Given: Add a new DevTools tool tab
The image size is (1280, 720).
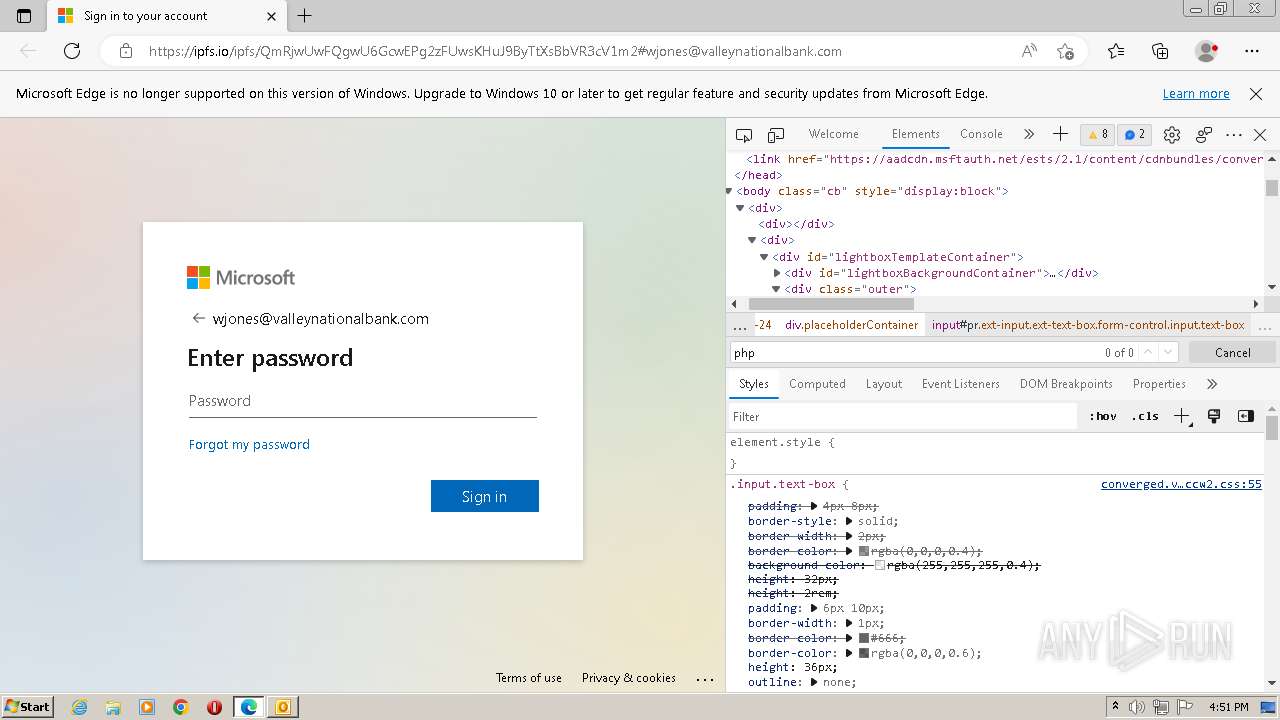Looking at the screenshot, I should tap(1060, 134).
